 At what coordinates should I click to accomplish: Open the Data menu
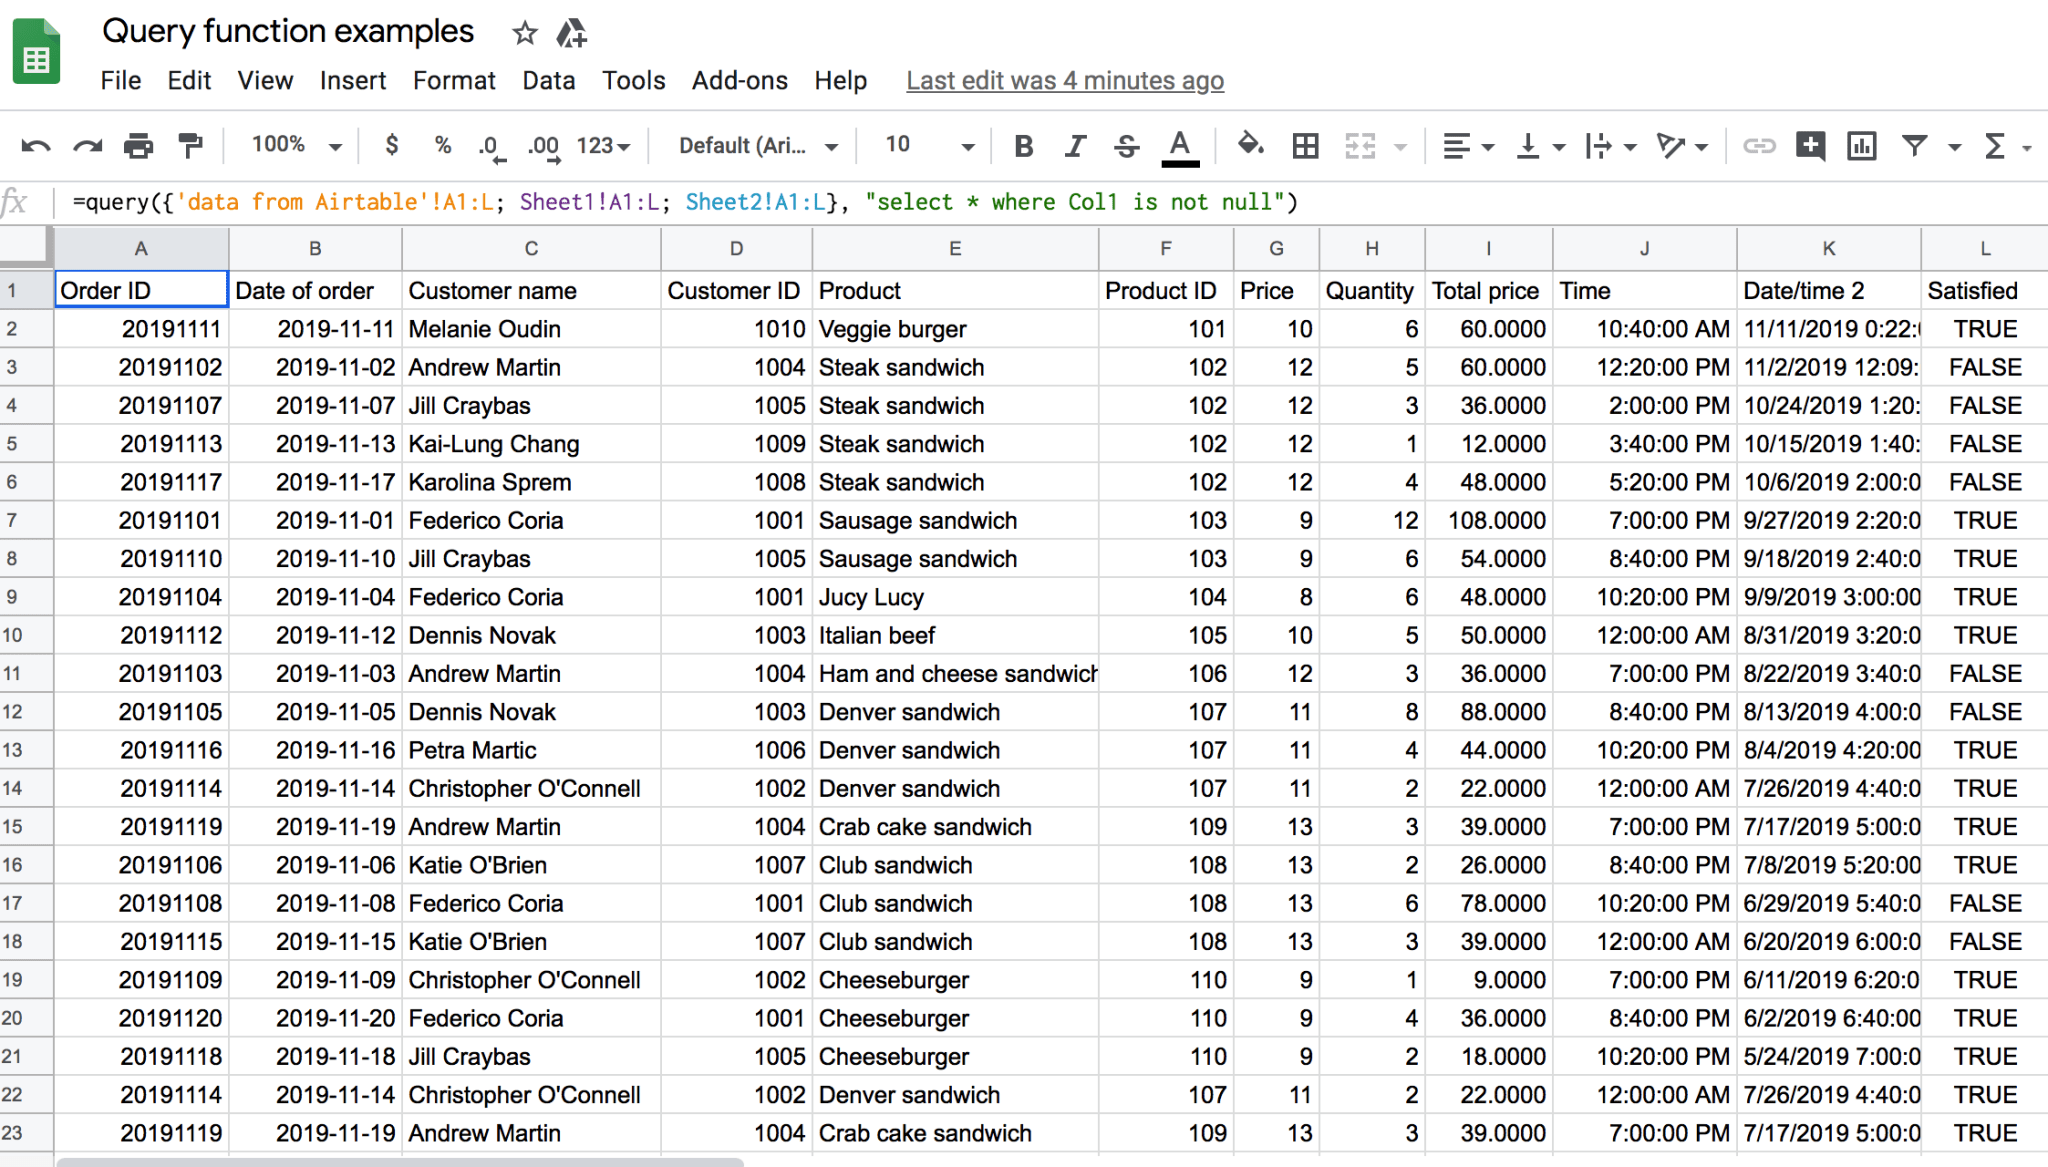point(548,81)
